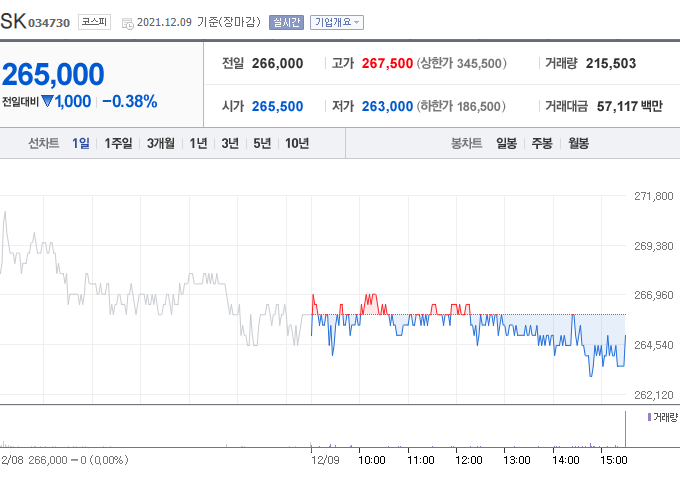Click the 262,120 y-axis label
The width and height of the screenshot is (680, 480).
click(654, 395)
